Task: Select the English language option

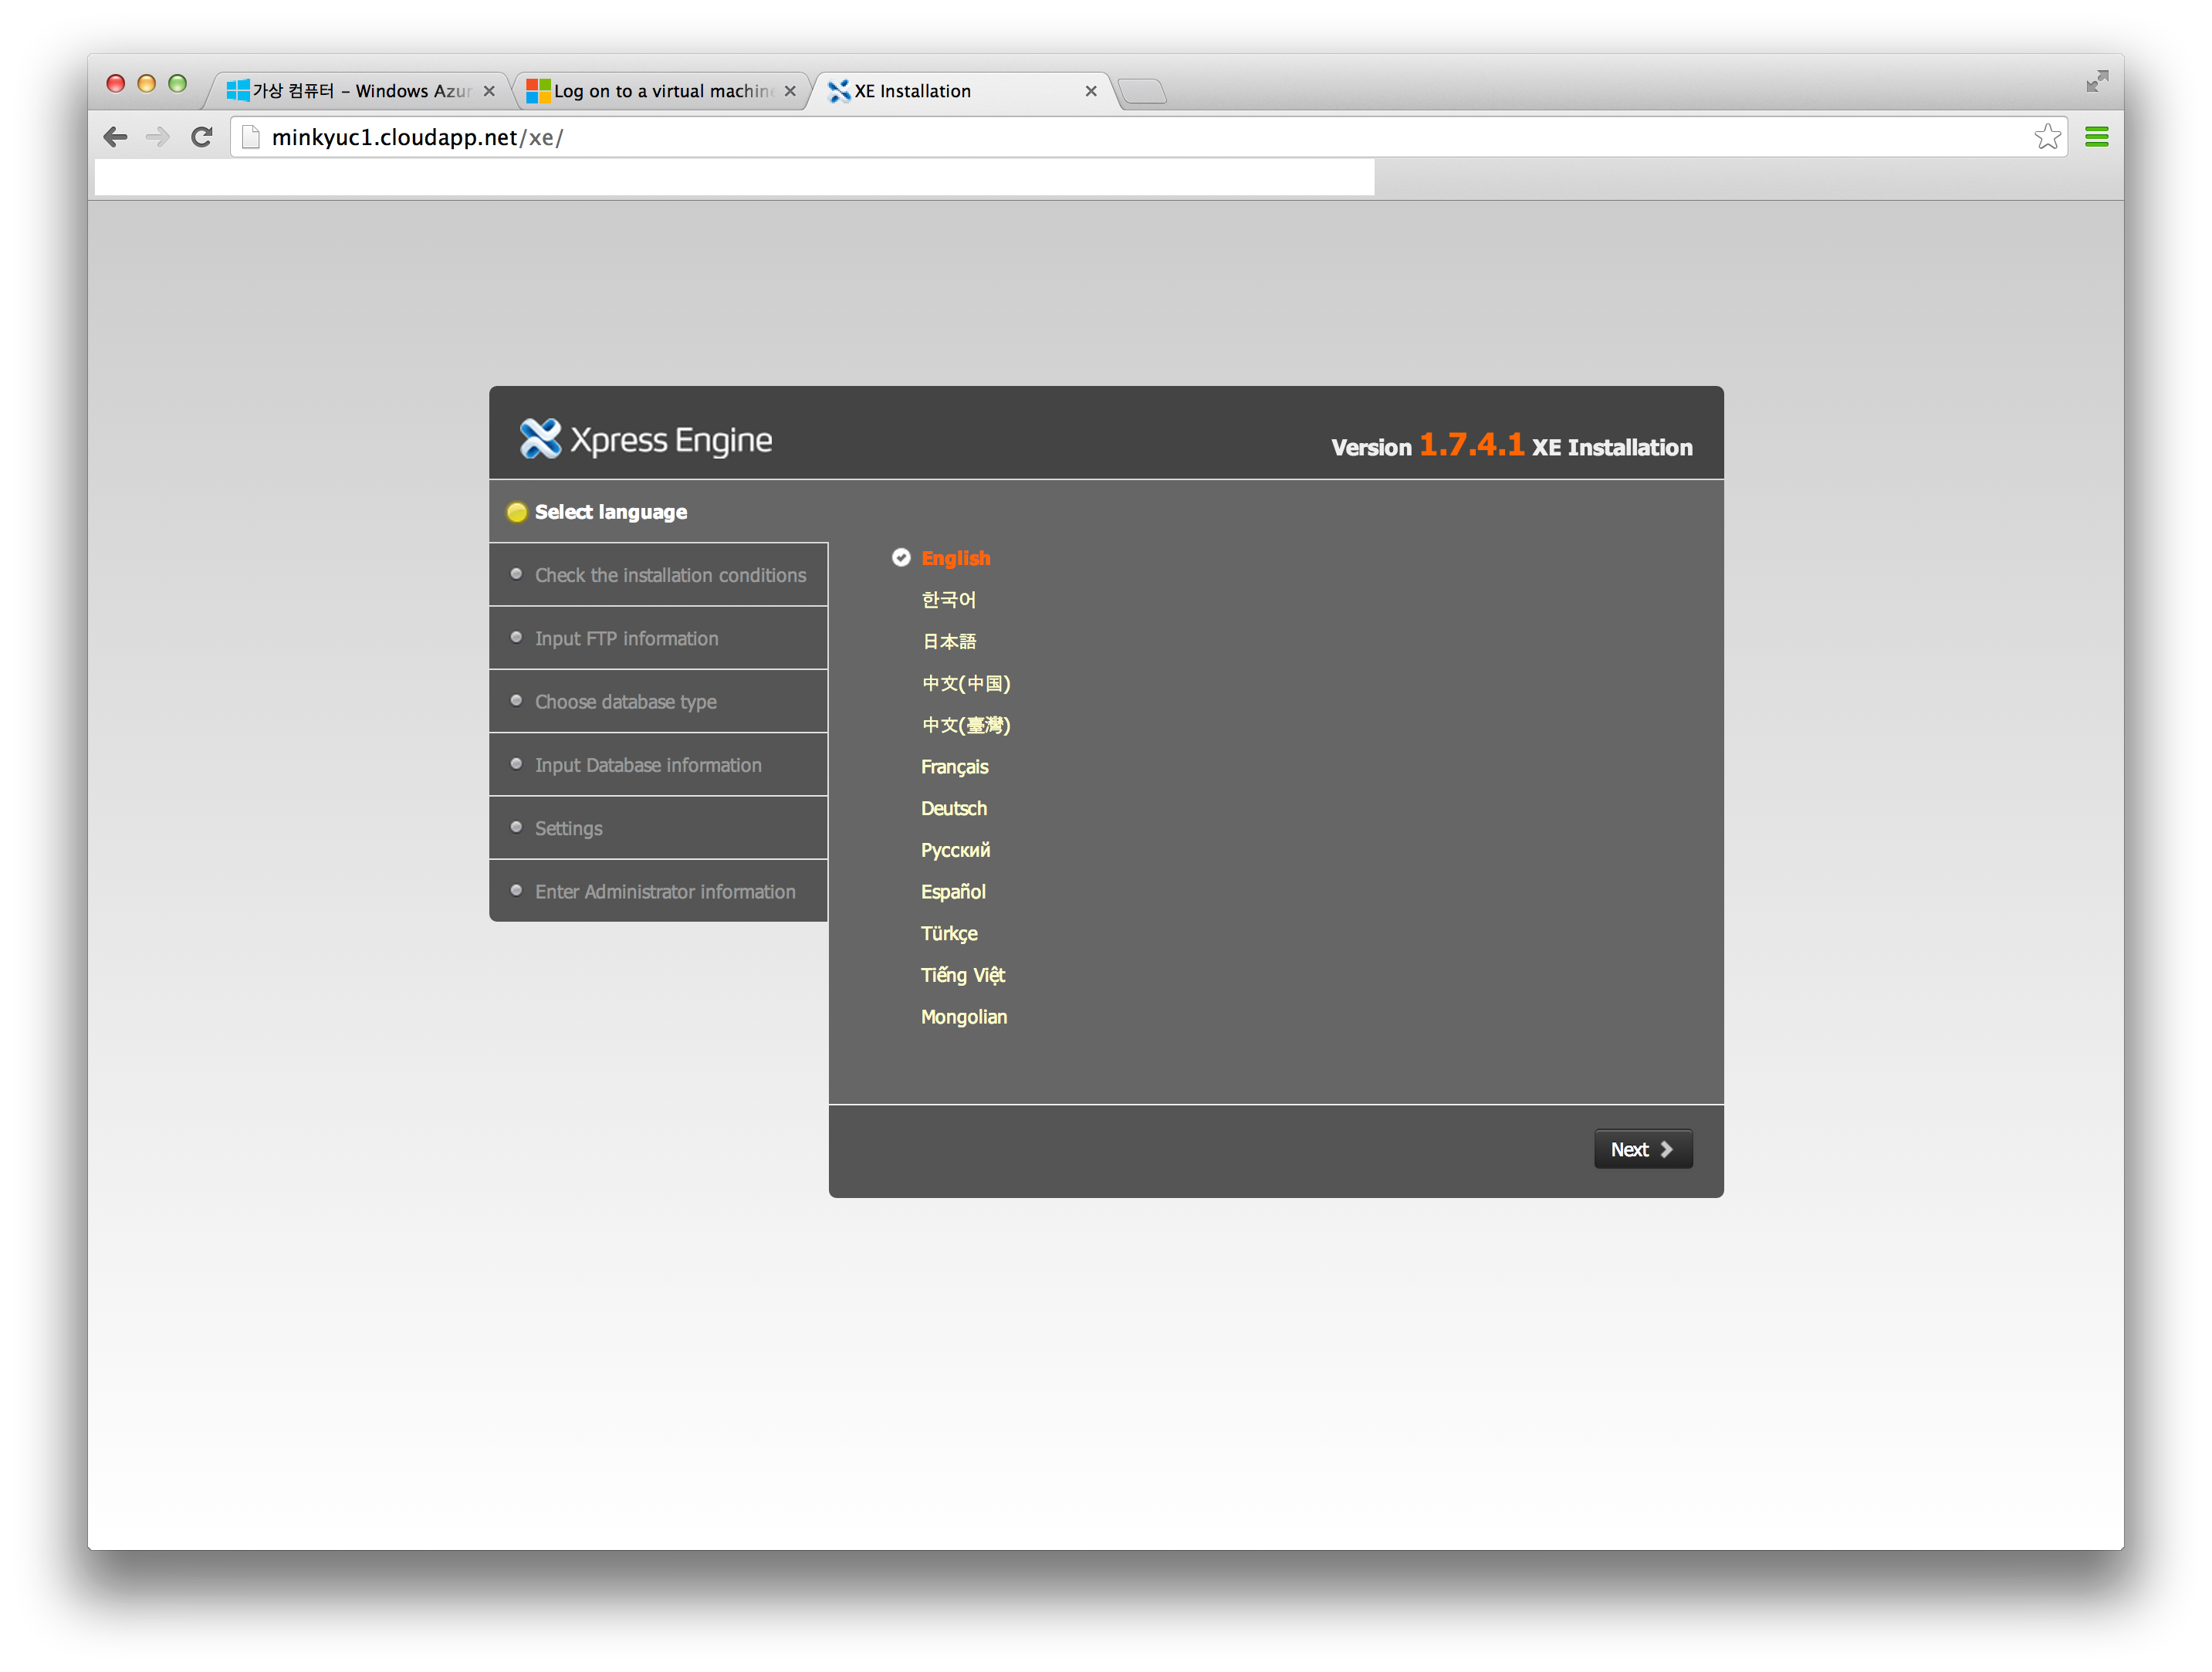Action: click(x=955, y=558)
